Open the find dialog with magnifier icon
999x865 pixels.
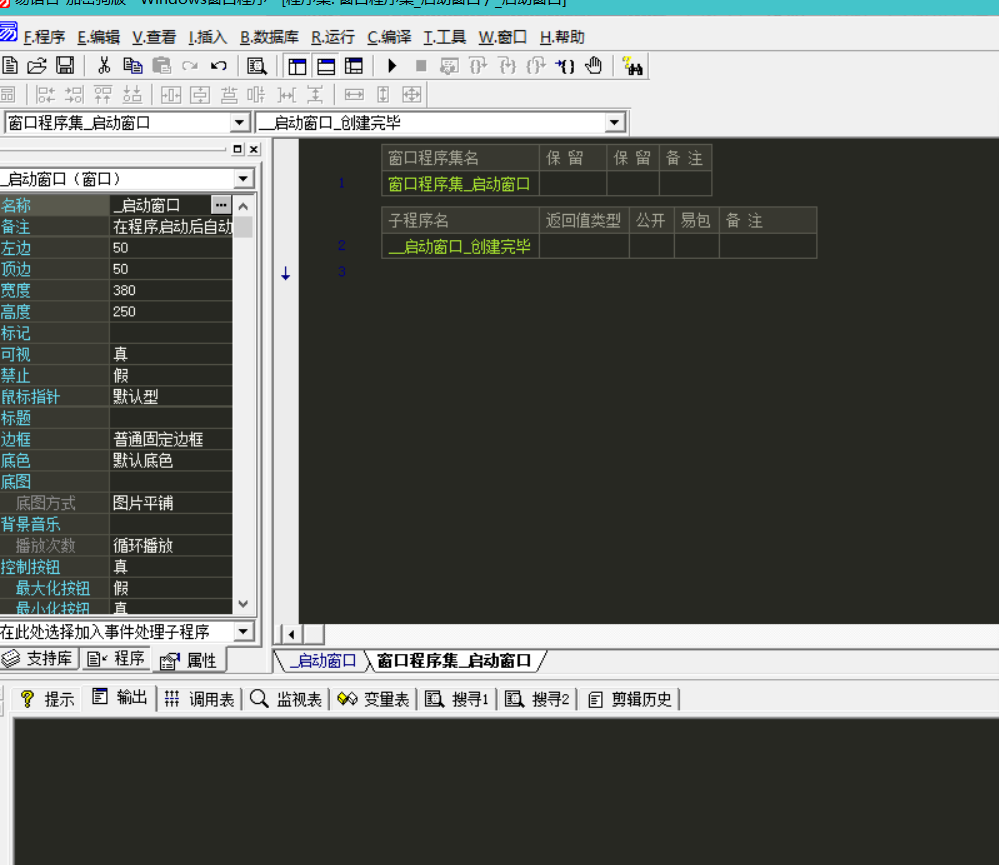pyautogui.click(x=256, y=65)
